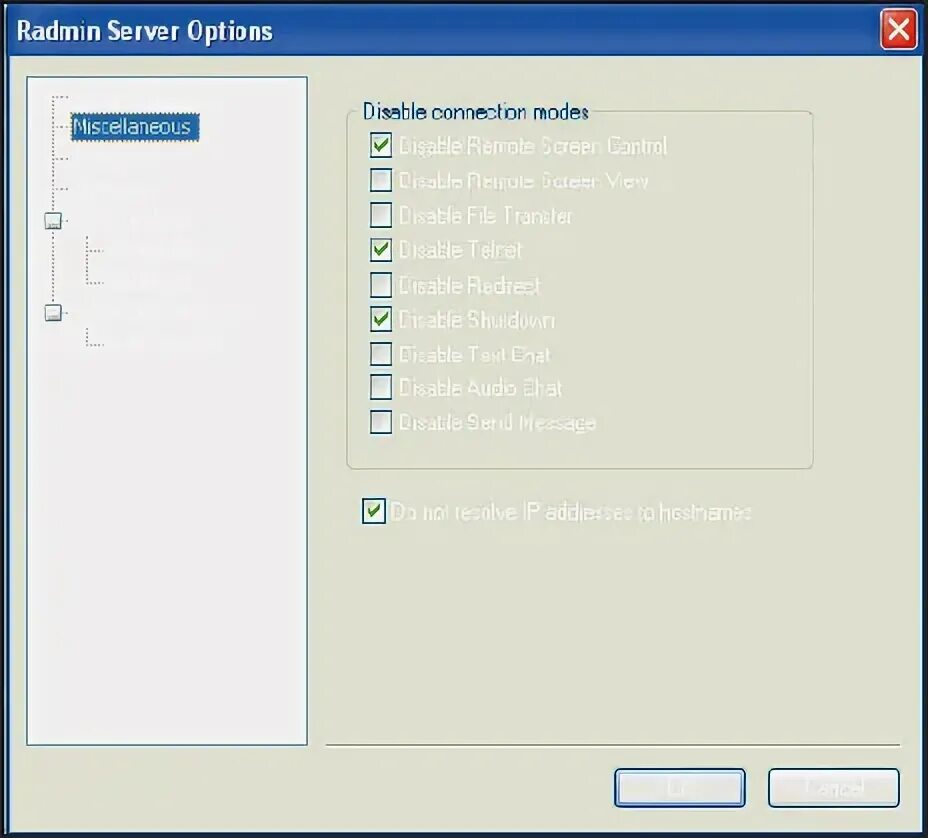Untick the Disable Shutdown checkbox
The width and height of the screenshot is (928, 838).
tap(381, 319)
